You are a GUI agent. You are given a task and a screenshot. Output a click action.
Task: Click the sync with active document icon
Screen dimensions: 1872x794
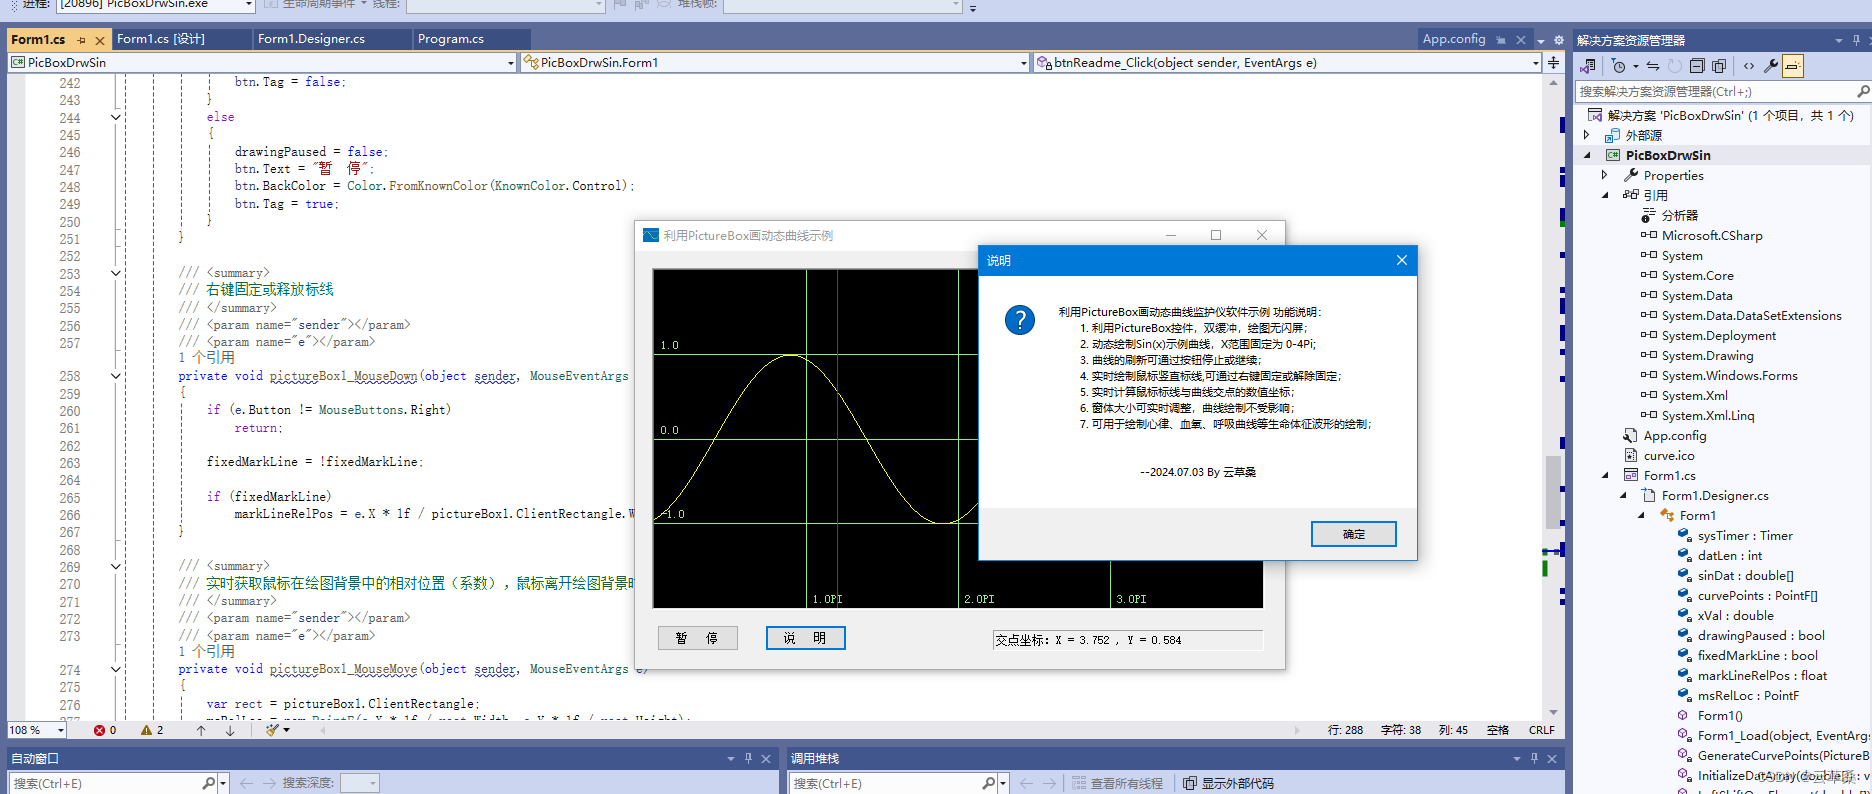point(1652,66)
